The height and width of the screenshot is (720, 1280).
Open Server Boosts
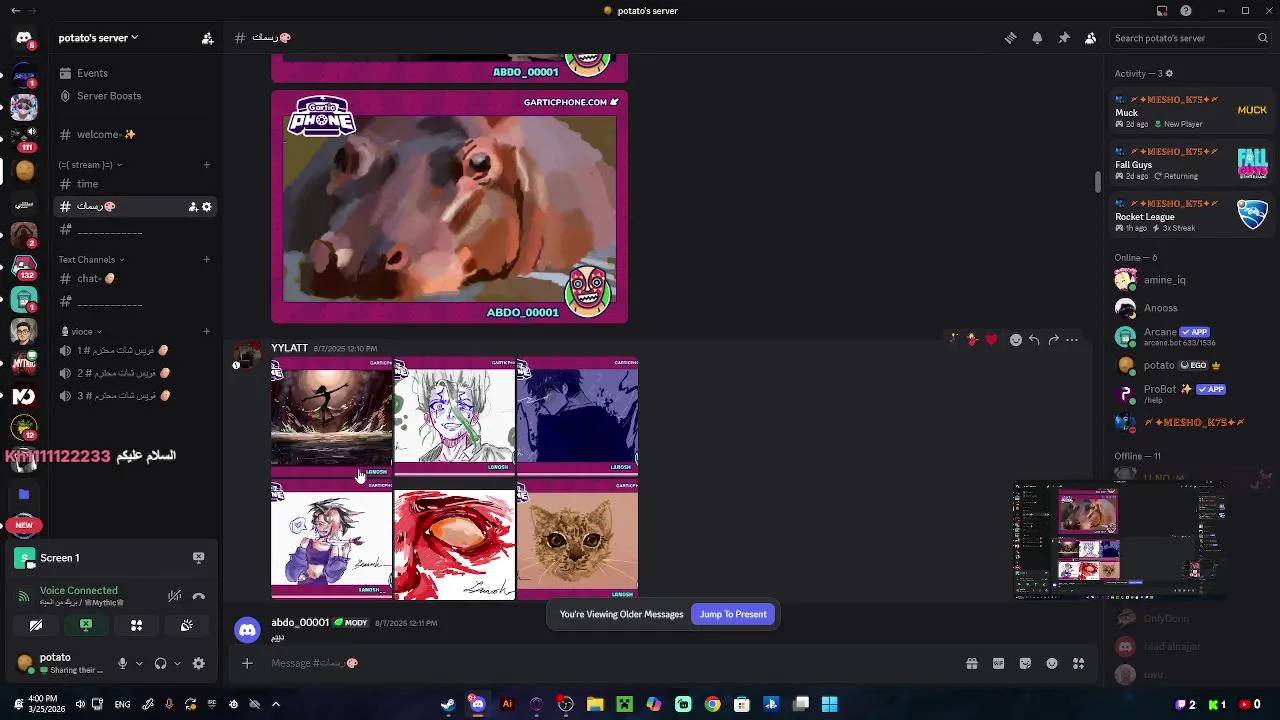pos(108,96)
